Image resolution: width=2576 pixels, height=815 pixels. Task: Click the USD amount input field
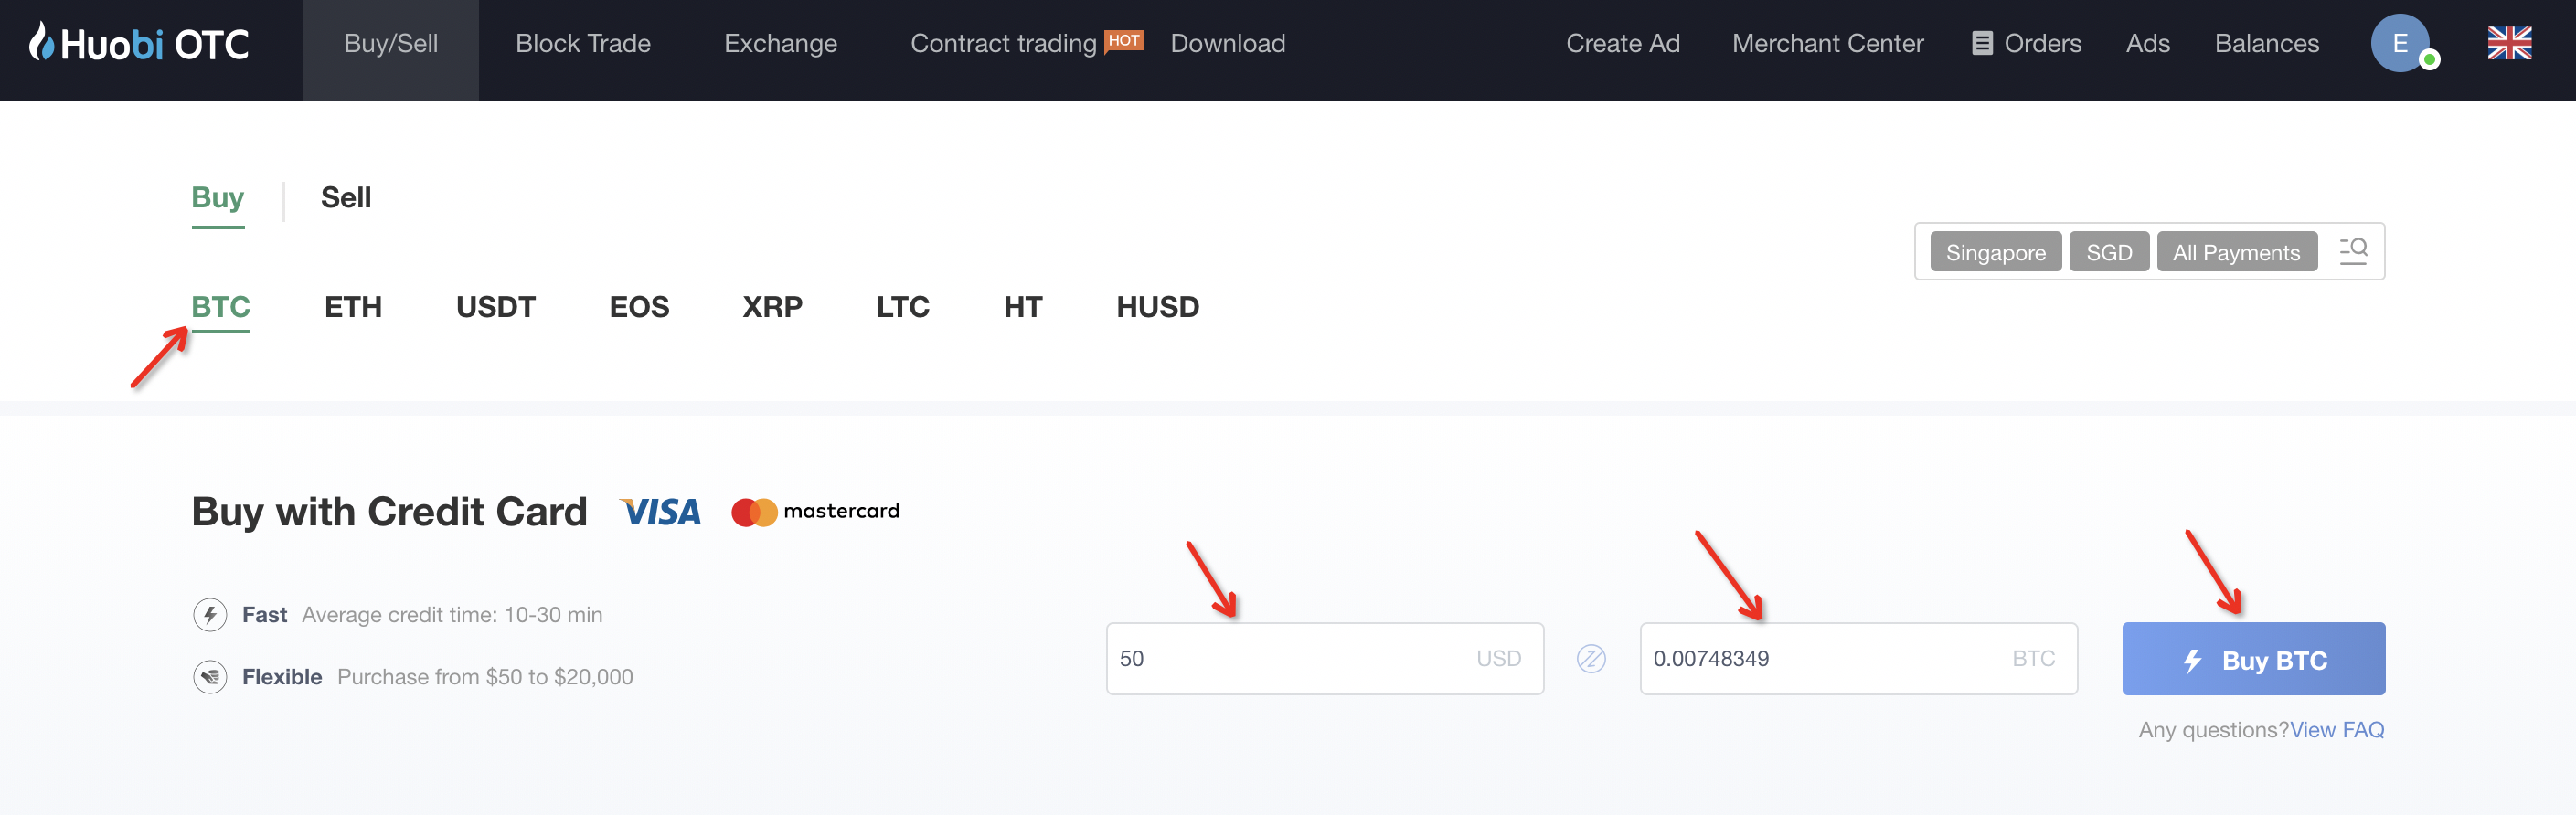click(1324, 659)
